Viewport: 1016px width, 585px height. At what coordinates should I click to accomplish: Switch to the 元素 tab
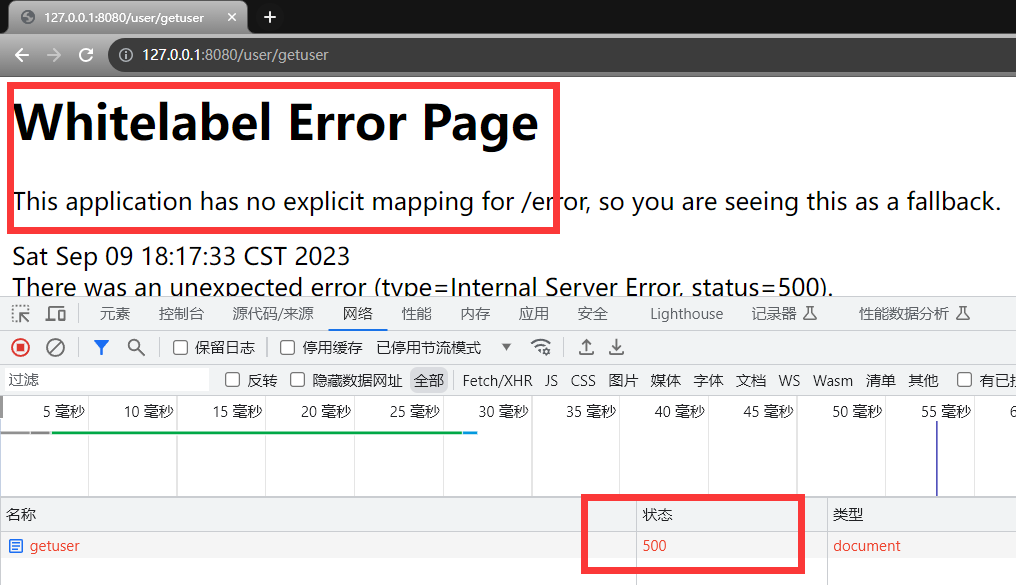[x=115, y=314]
